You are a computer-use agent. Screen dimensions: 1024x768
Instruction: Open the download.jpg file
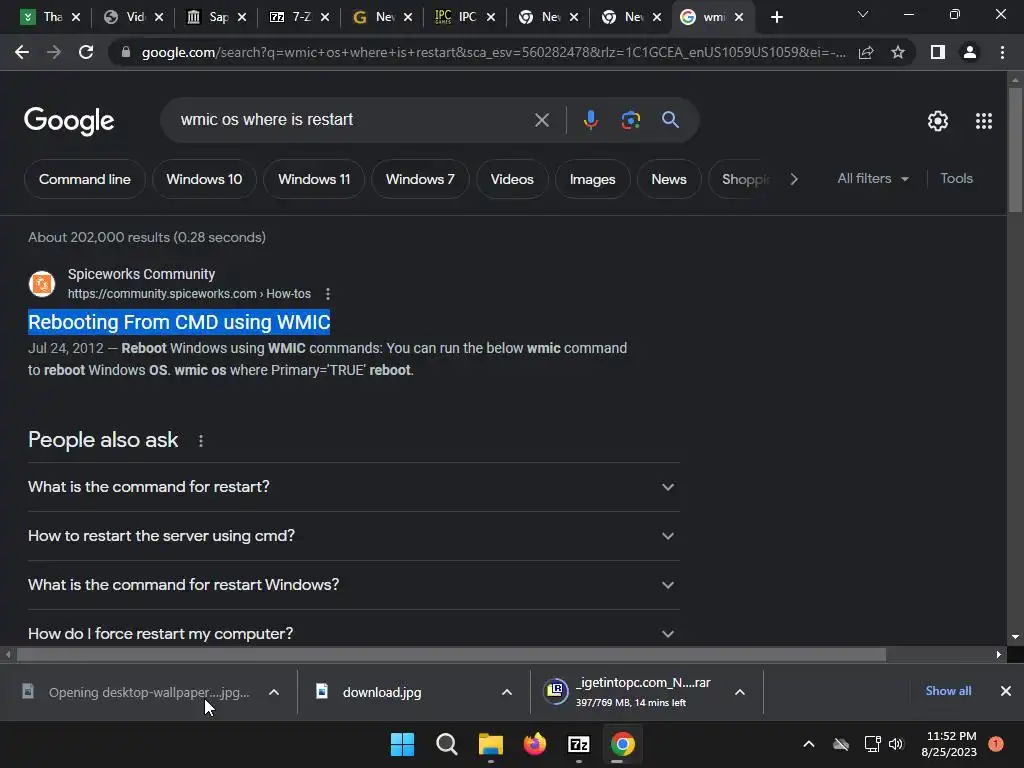click(382, 692)
